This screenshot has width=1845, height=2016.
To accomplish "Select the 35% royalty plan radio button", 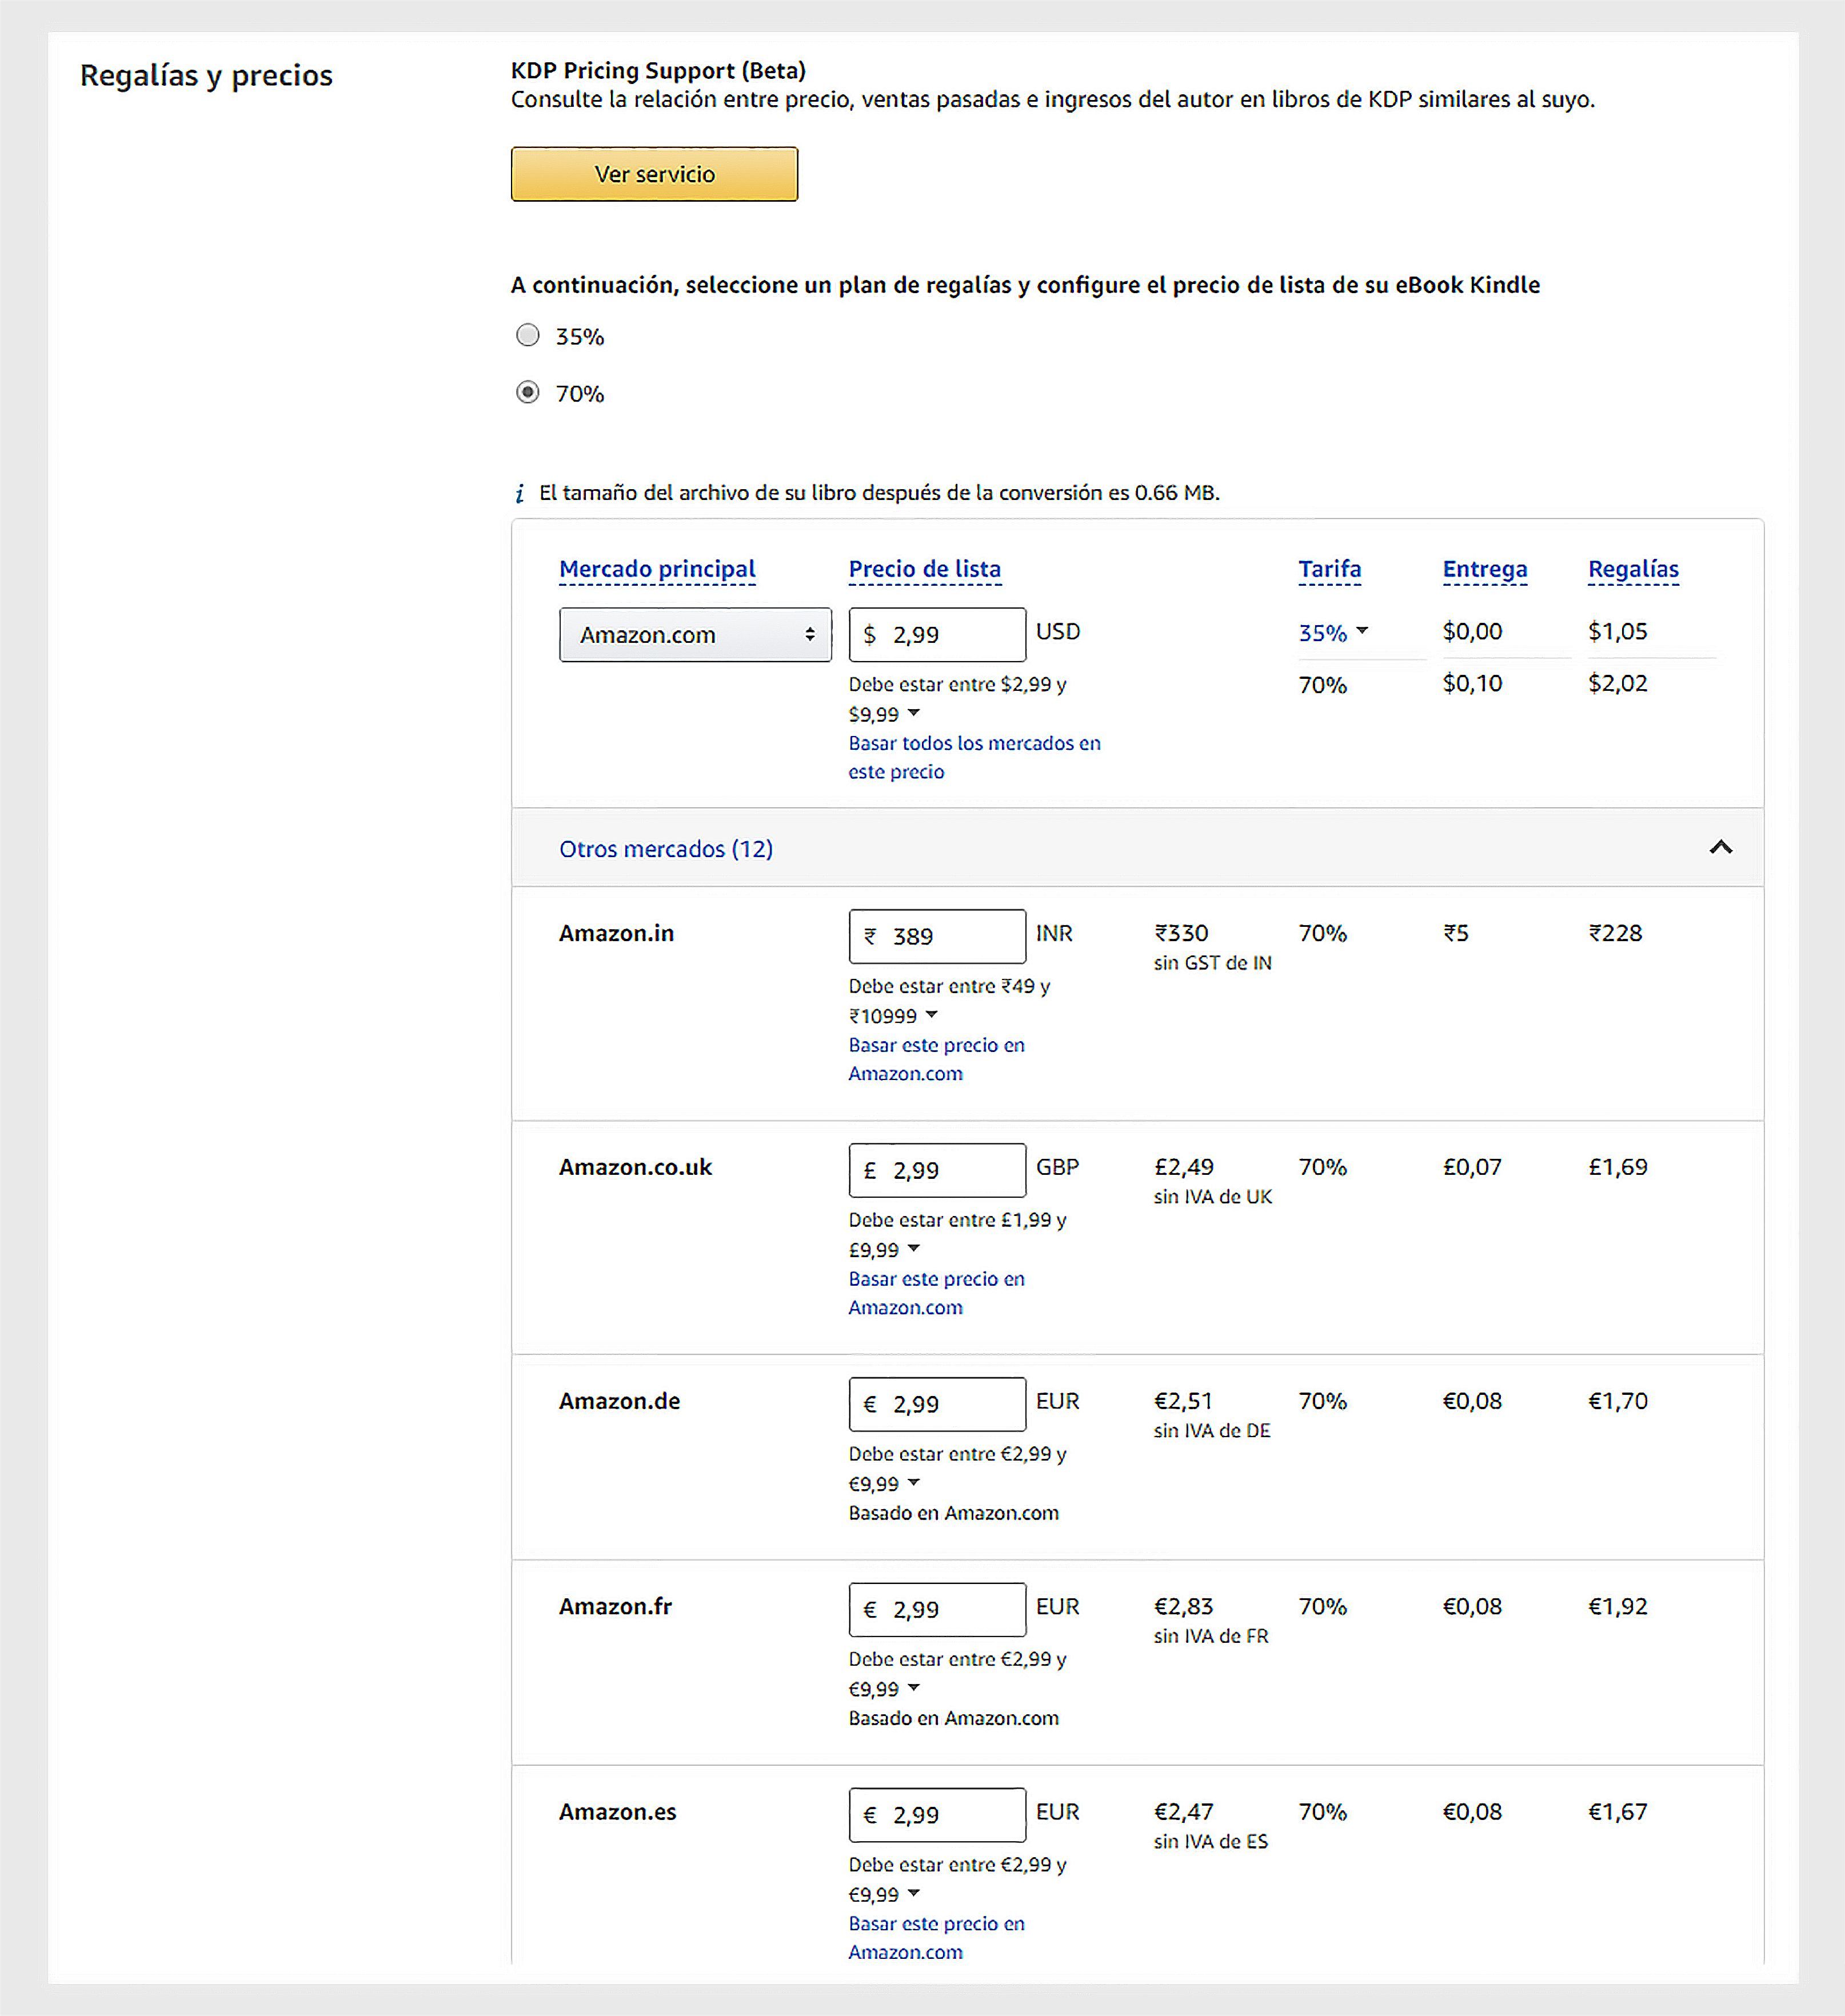I will coord(527,335).
